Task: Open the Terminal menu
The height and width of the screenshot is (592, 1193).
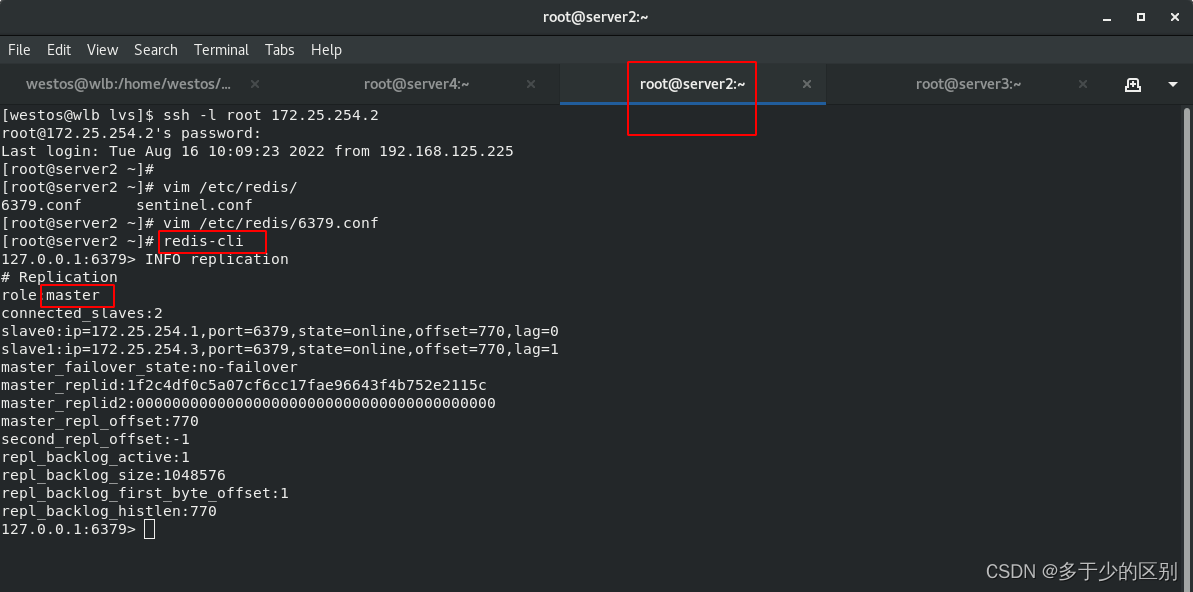Action: [x=221, y=49]
